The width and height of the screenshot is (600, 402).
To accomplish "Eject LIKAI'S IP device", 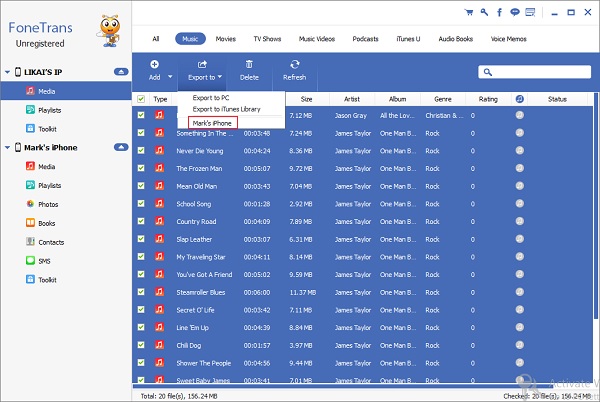I will [121, 73].
